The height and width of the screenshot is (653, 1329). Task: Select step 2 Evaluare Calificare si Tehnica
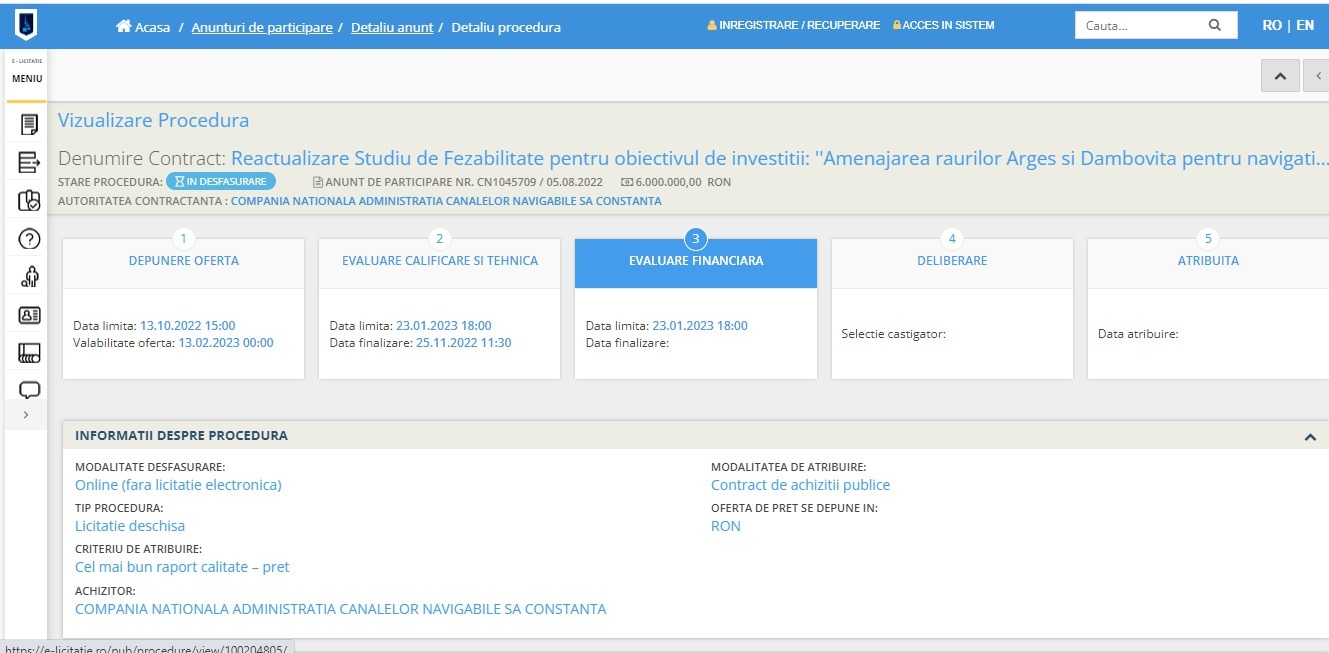[x=439, y=262]
